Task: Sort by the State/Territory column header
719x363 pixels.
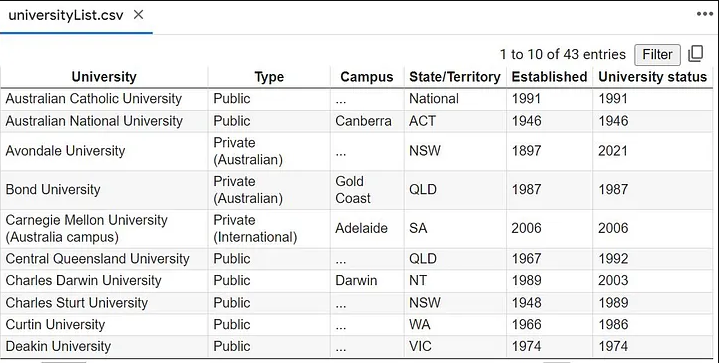Action: click(x=455, y=77)
